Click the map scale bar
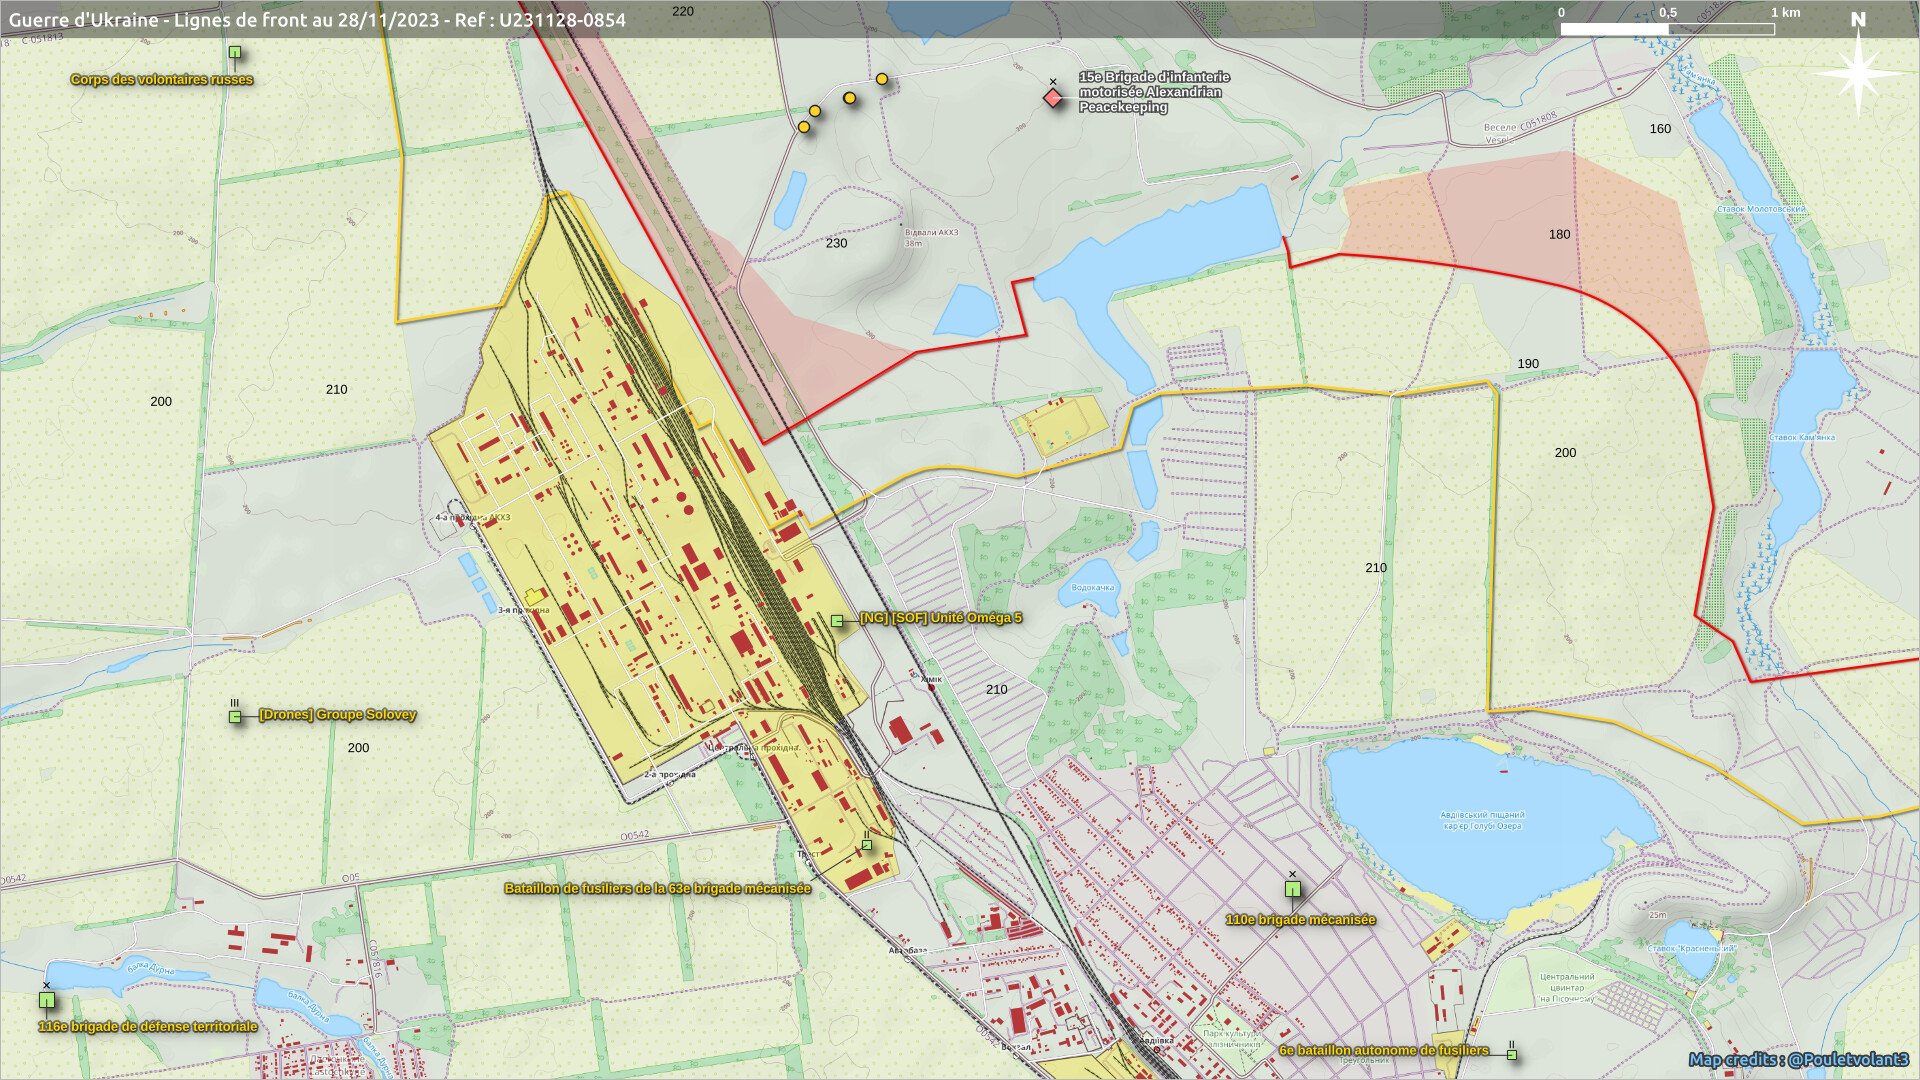The image size is (1920, 1080). (x=1667, y=29)
